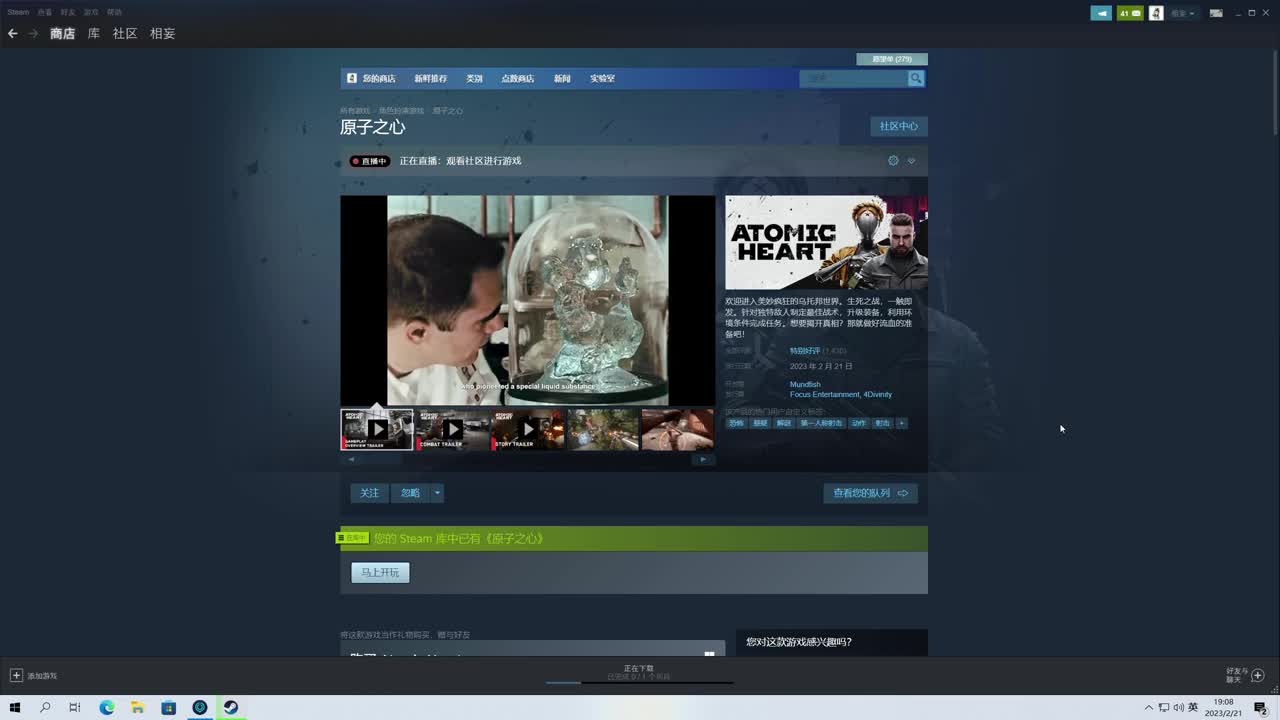Click the 直播中 live badge
This screenshot has height=720, width=1280.
(x=370, y=161)
